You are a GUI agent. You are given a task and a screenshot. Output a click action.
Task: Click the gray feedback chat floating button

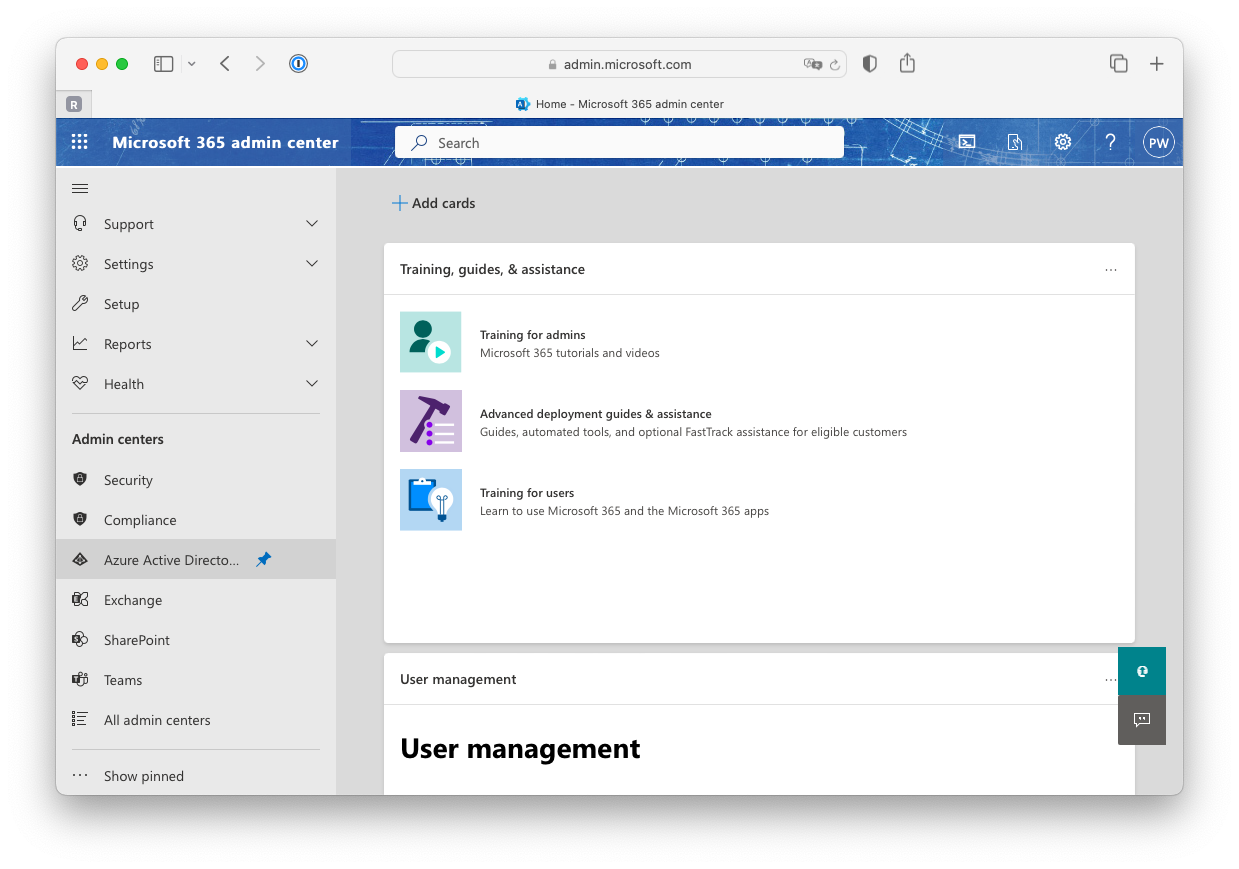point(1142,720)
